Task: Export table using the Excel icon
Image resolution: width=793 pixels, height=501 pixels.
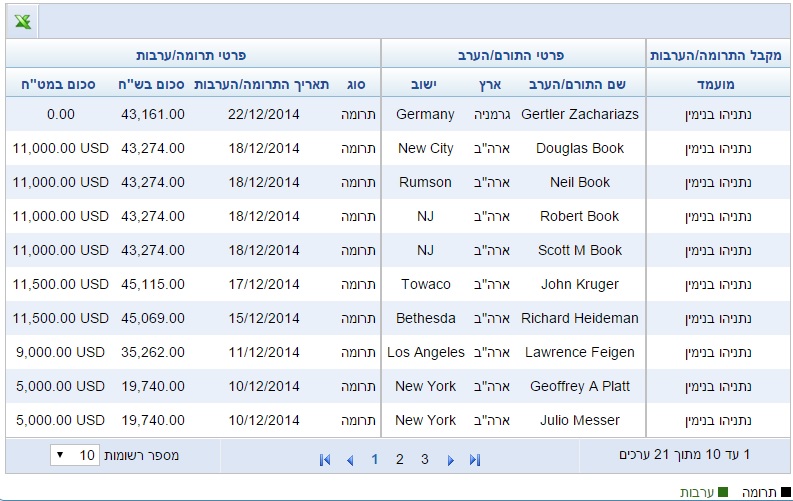Action: pyautogui.click(x=23, y=22)
